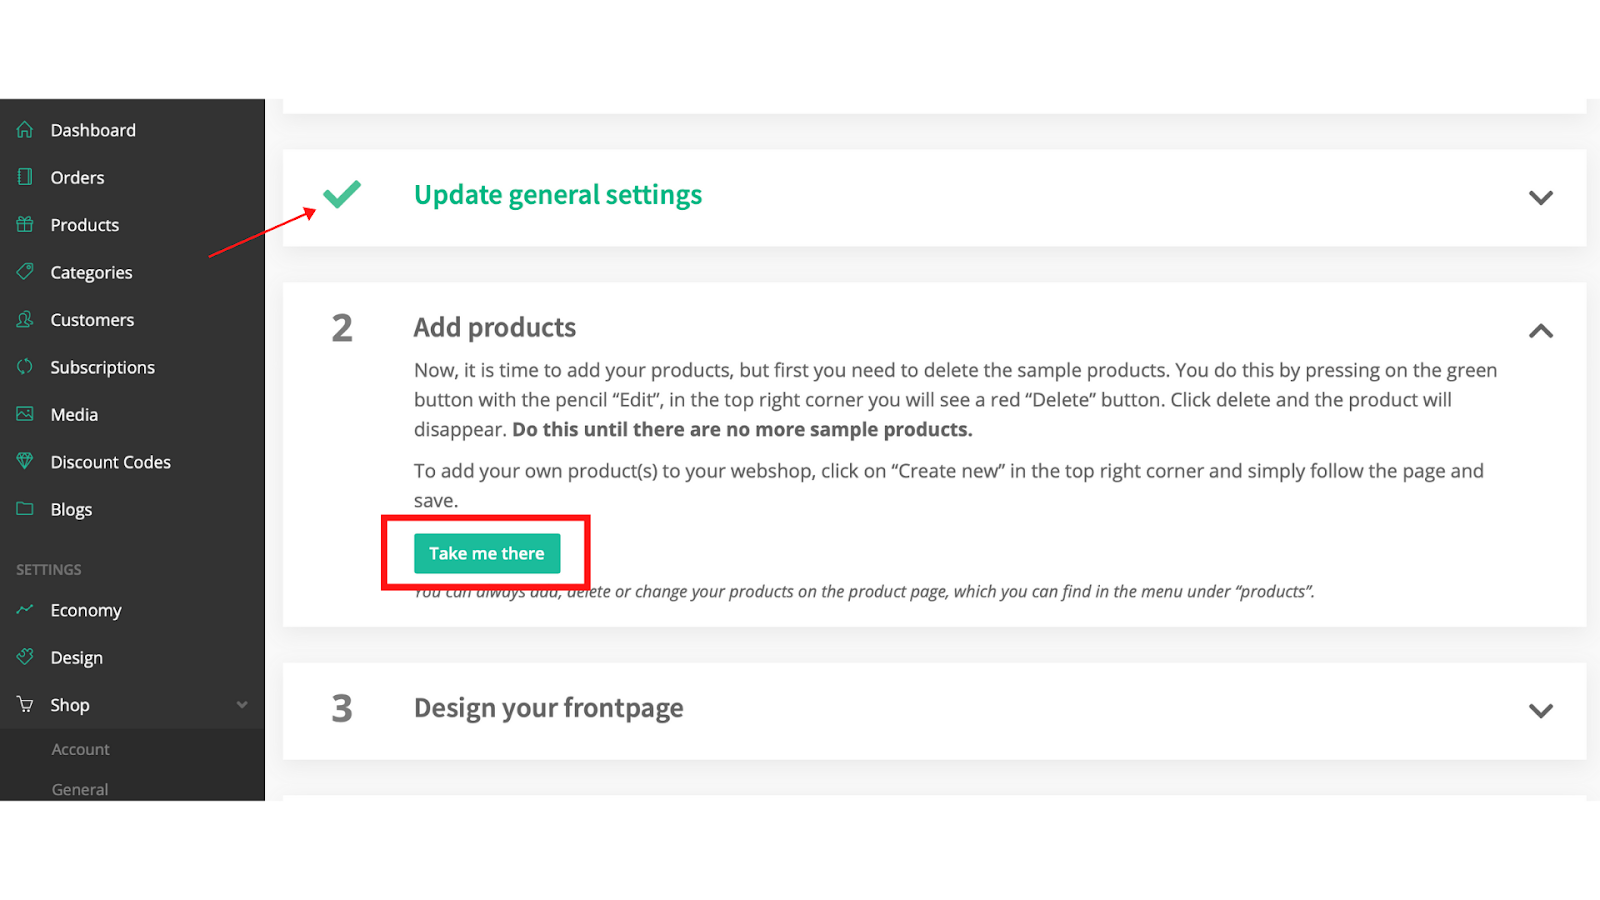Click the Subscriptions refresh icon
The image size is (1600, 900).
[x=25, y=366]
